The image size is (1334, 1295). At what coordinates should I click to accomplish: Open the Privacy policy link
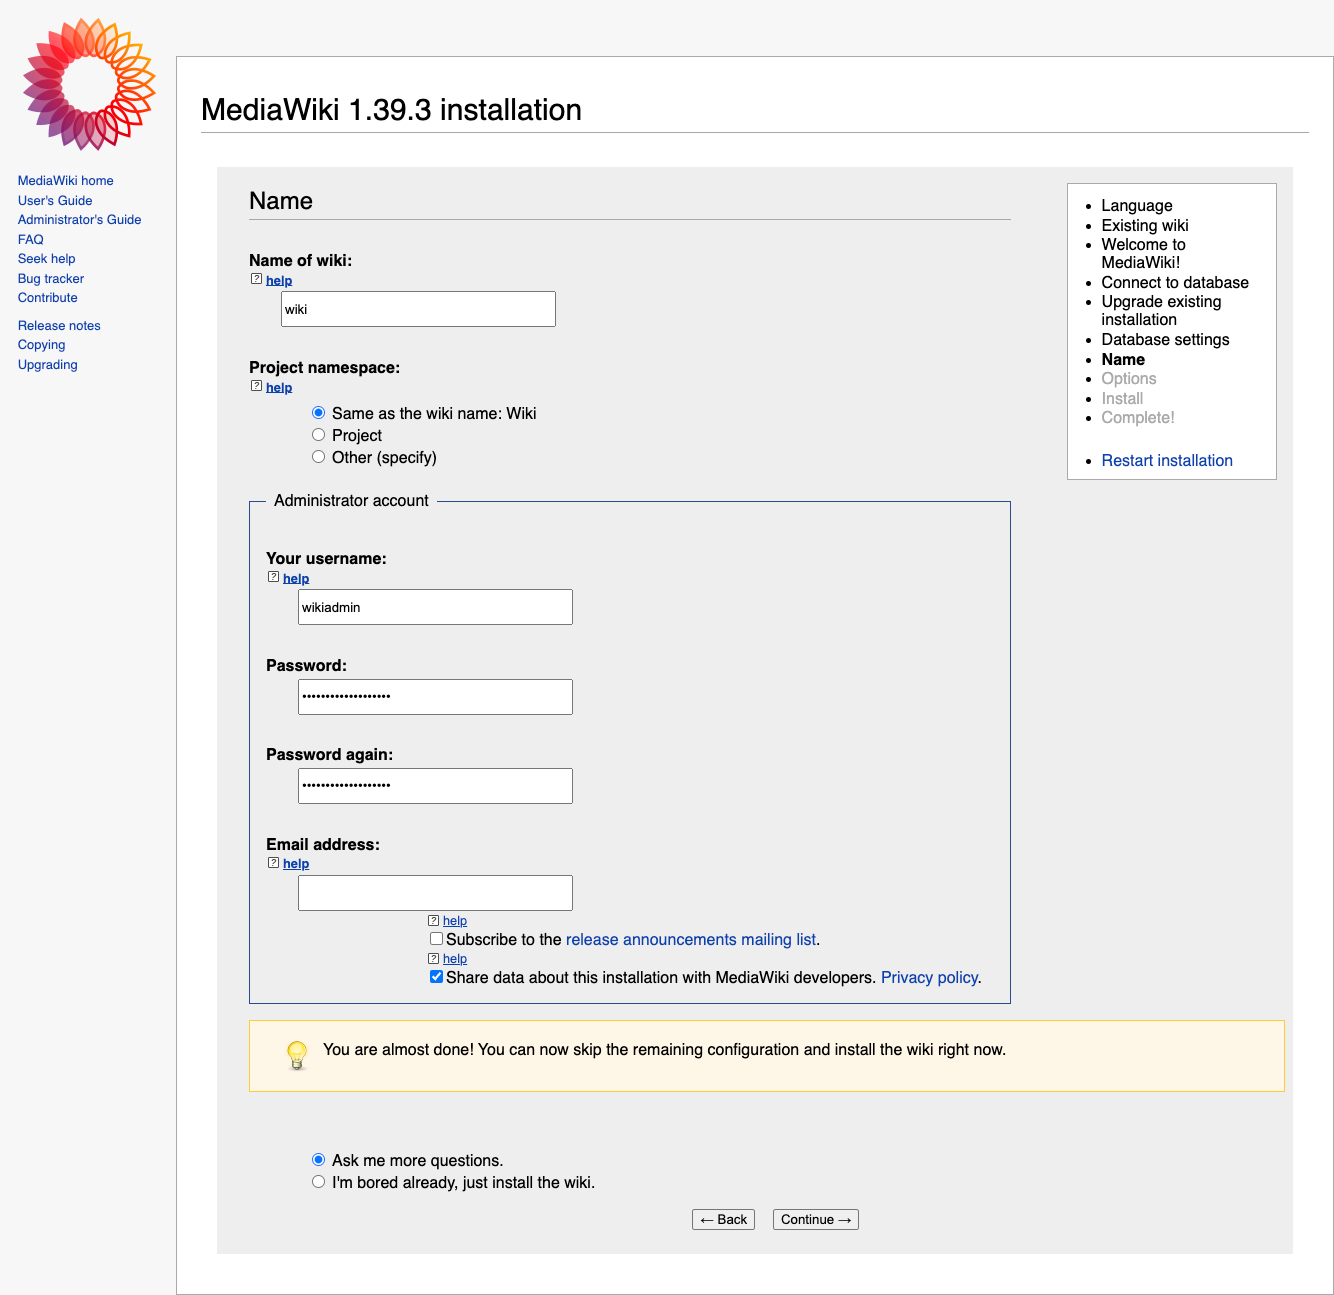pyautogui.click(x=929, y=978)
